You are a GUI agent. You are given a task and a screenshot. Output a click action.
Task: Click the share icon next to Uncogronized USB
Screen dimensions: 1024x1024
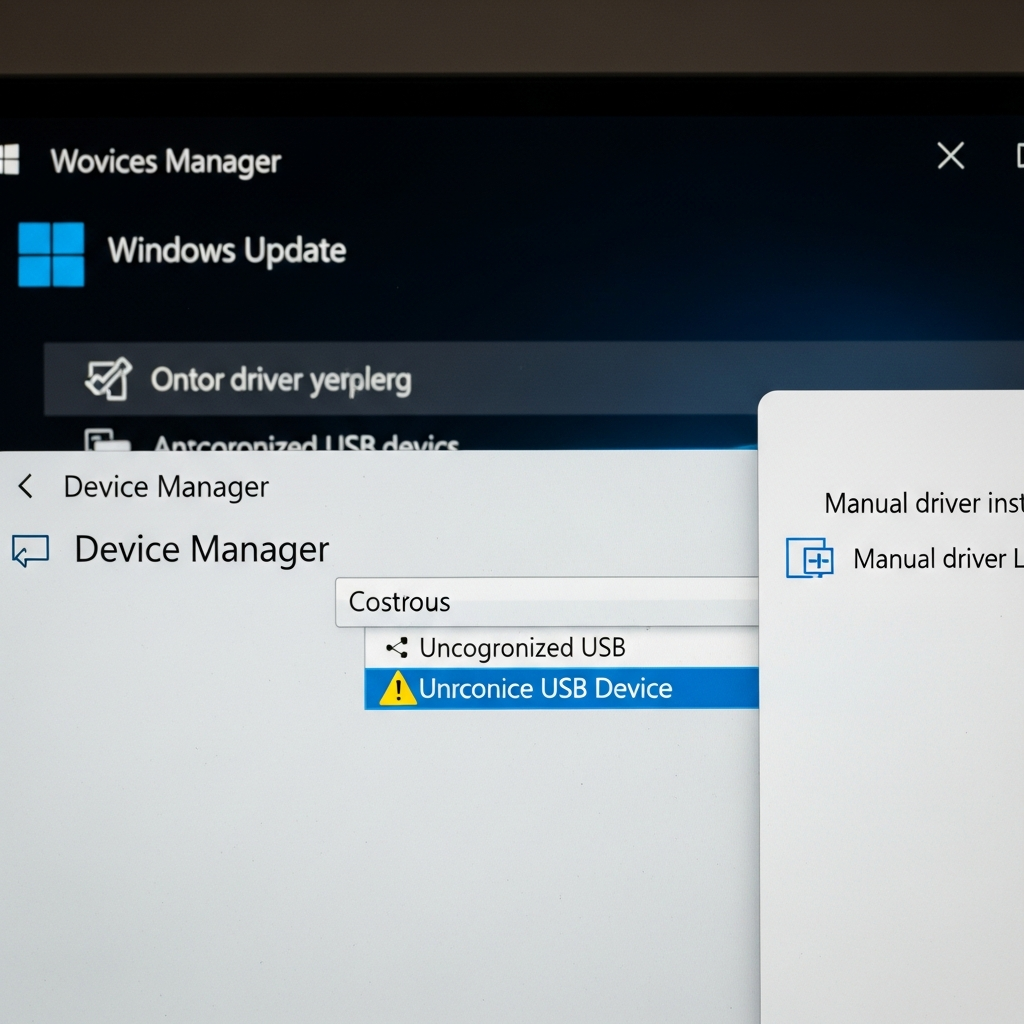click(x=398, y=648)
